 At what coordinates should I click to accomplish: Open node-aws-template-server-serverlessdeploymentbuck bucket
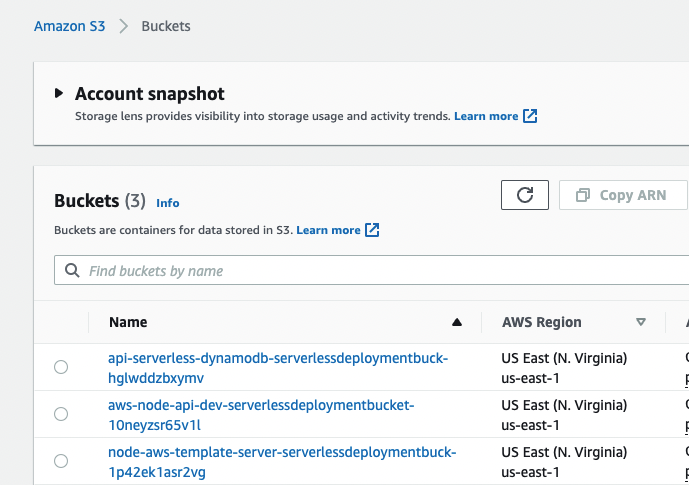(x=282, y=462)
